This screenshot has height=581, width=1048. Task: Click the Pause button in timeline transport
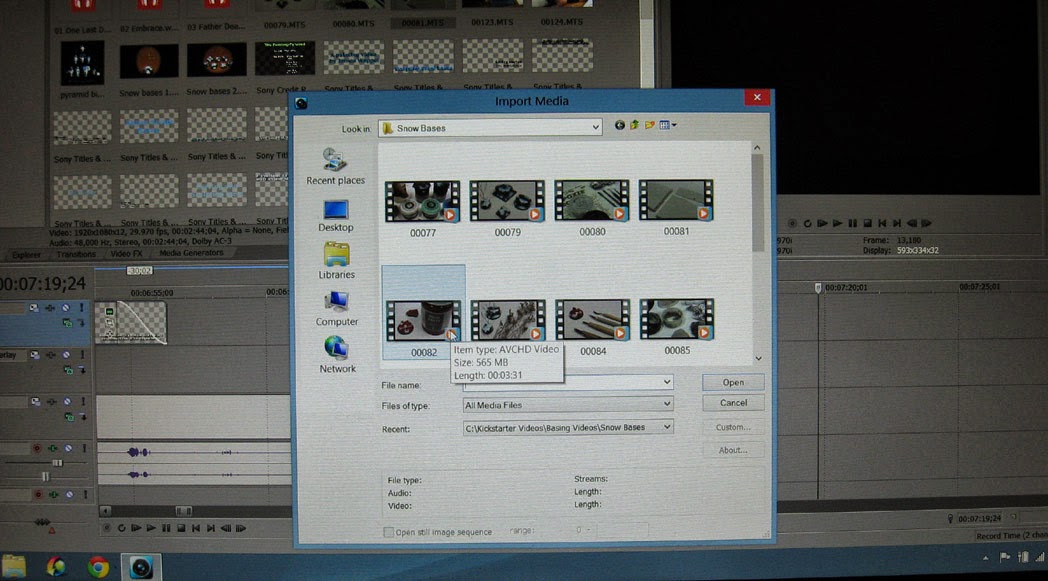click(166, 528)
